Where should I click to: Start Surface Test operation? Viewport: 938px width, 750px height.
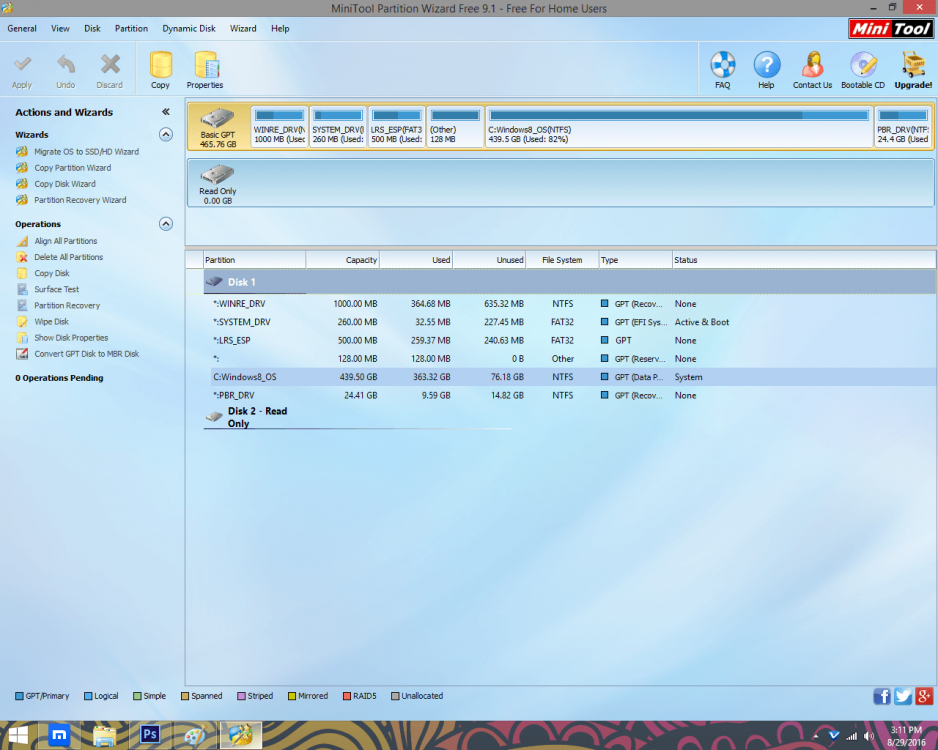(x=56, y=289)
